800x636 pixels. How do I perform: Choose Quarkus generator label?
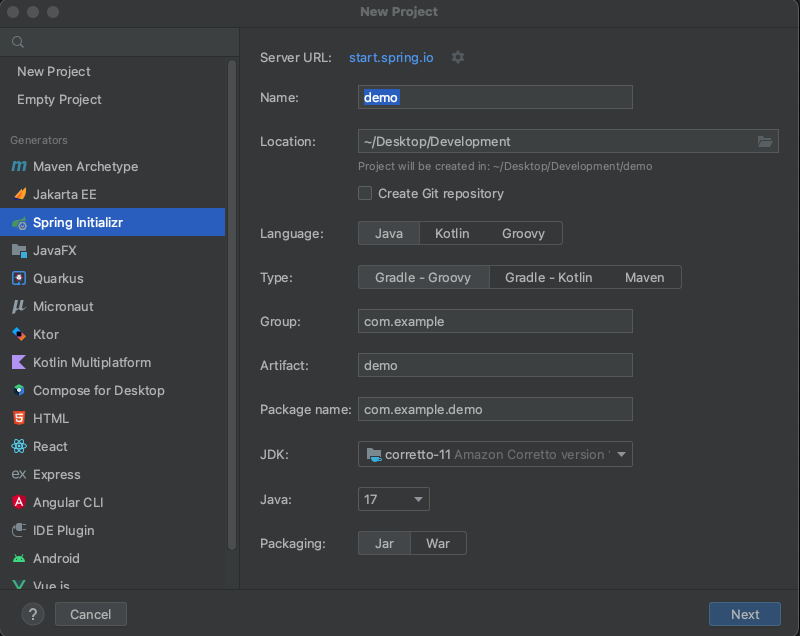pyautogui.click(x=58, y=278)
